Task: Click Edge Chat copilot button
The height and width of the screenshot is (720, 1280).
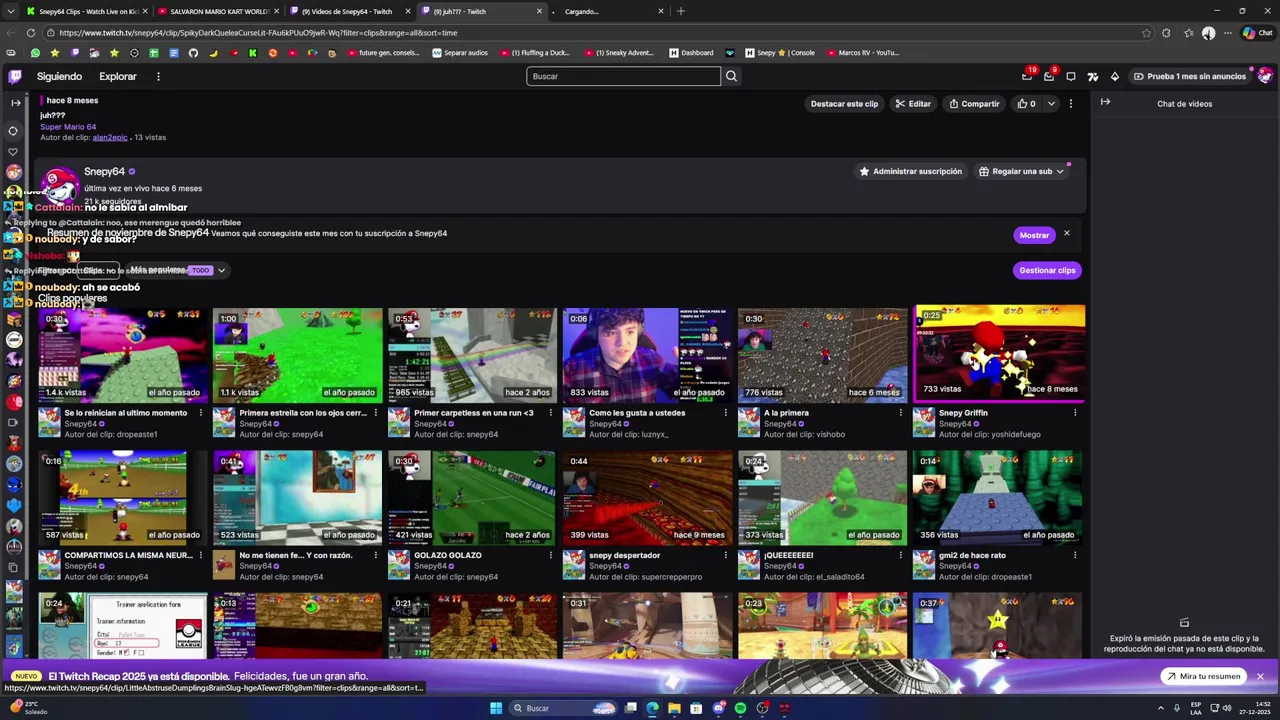Action: click(x=1257, y=33)
